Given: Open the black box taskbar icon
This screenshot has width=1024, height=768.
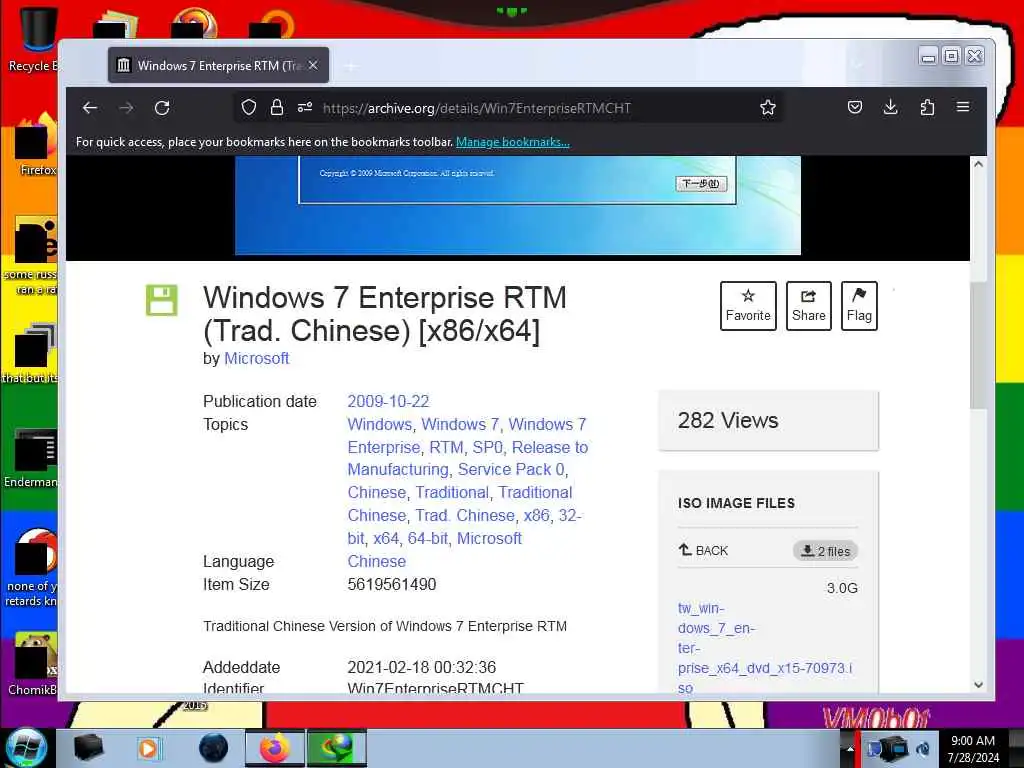Looking at the screenshot, I should pyautogui.click(x=88, y=748).
